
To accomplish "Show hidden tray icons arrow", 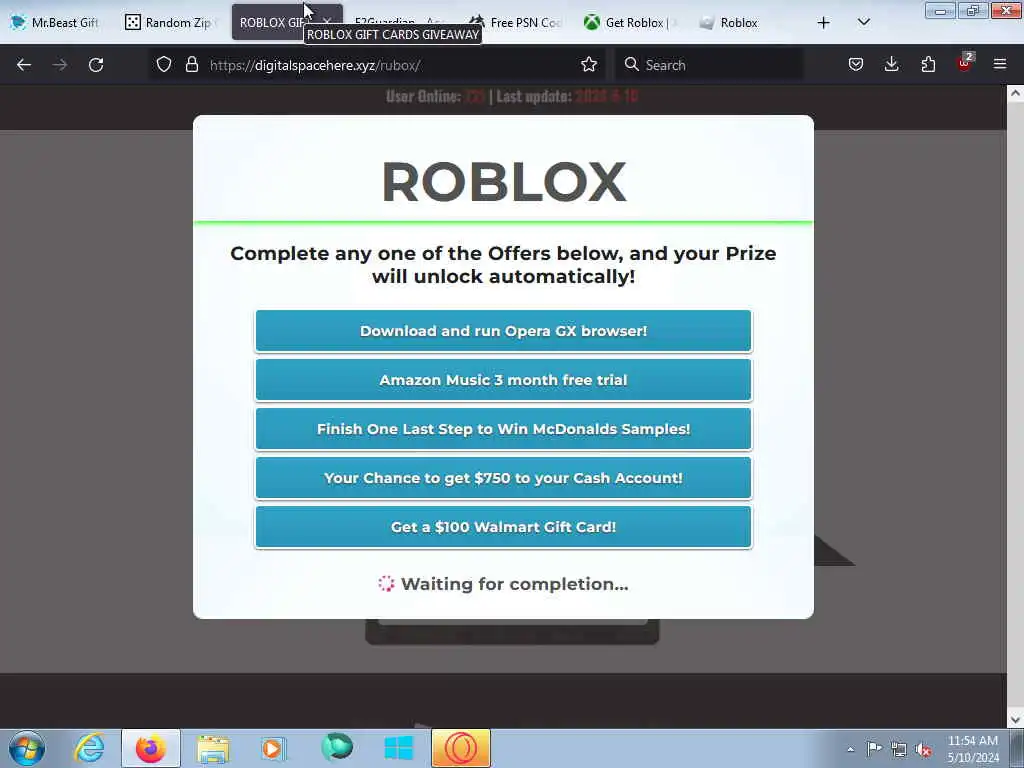I will click(x=850, y=750).
